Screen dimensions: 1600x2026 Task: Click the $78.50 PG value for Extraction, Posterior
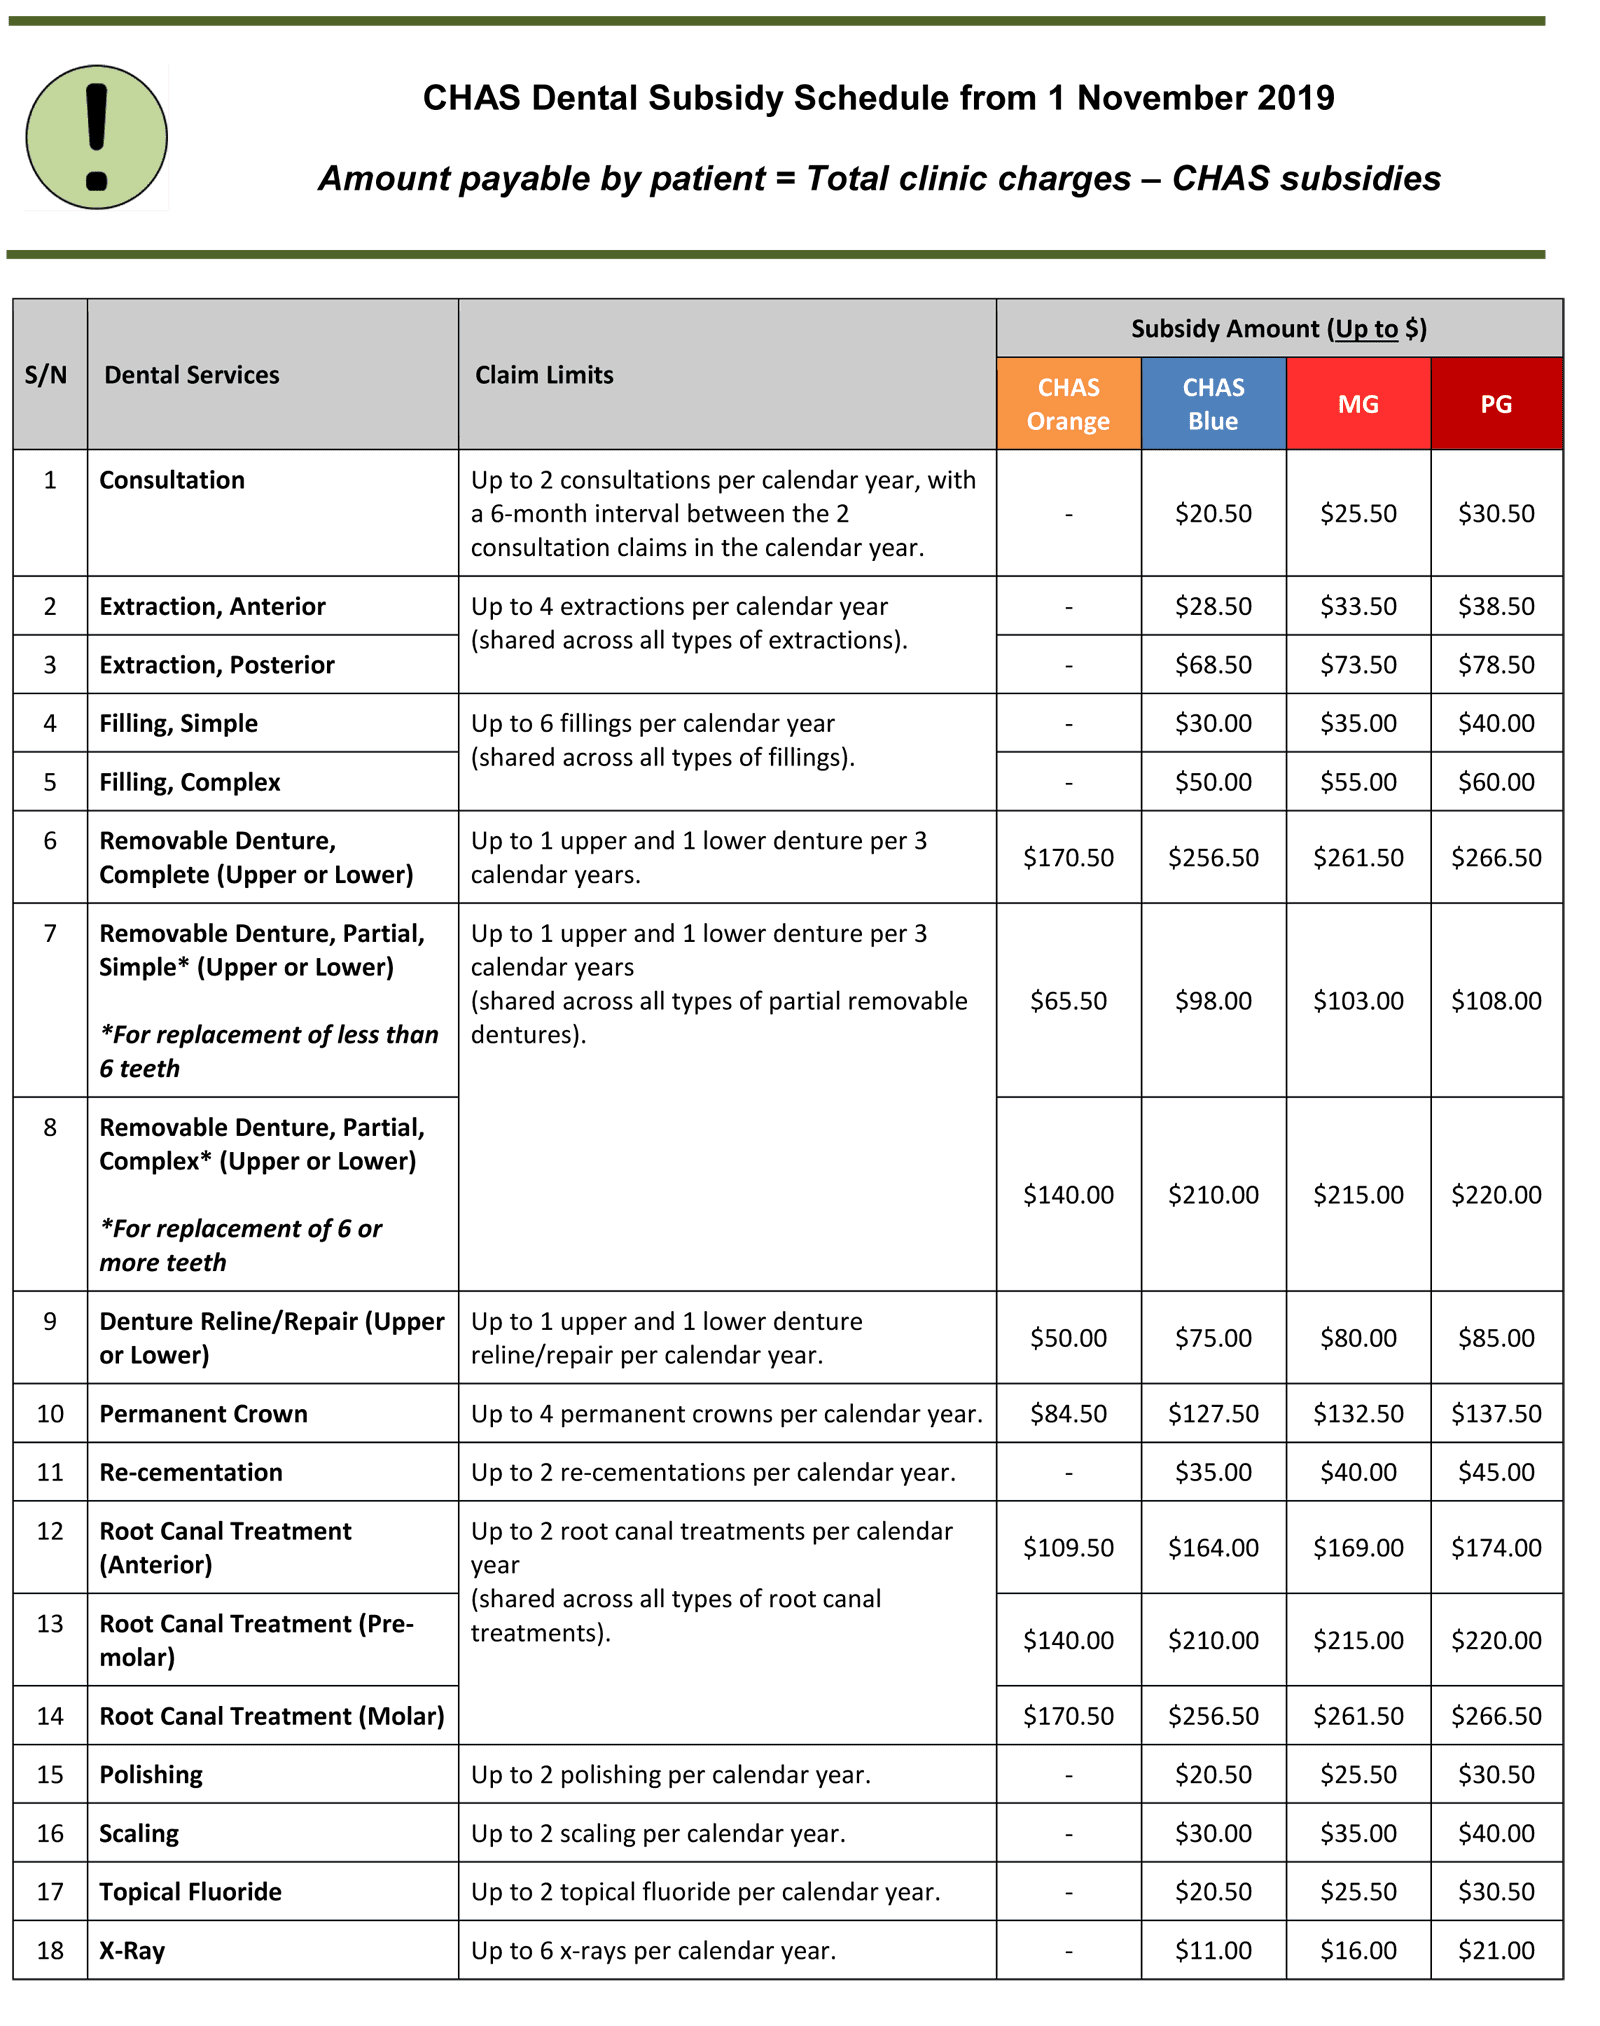(1496, 665)
